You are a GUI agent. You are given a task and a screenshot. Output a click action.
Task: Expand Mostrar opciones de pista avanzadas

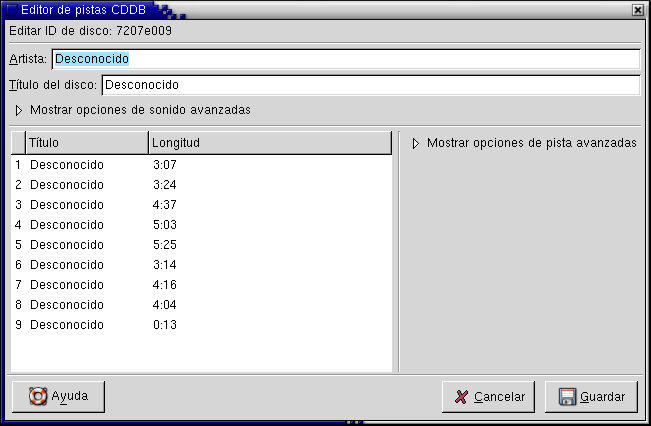(x=416, y=144)
